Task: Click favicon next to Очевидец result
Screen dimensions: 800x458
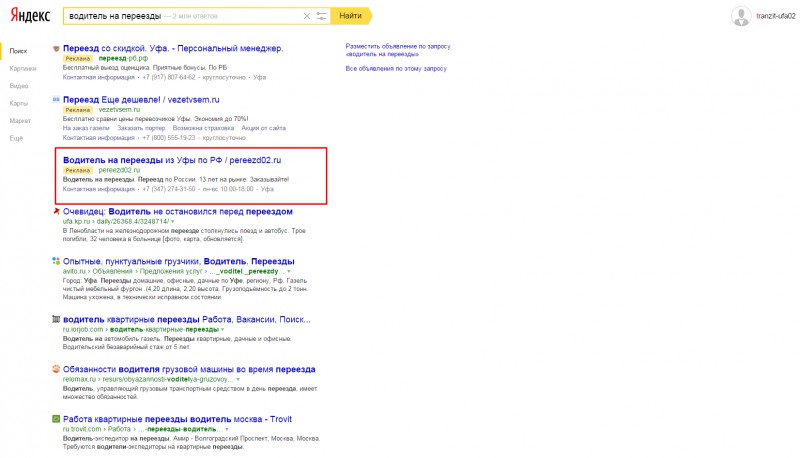Action: [56, 211]
